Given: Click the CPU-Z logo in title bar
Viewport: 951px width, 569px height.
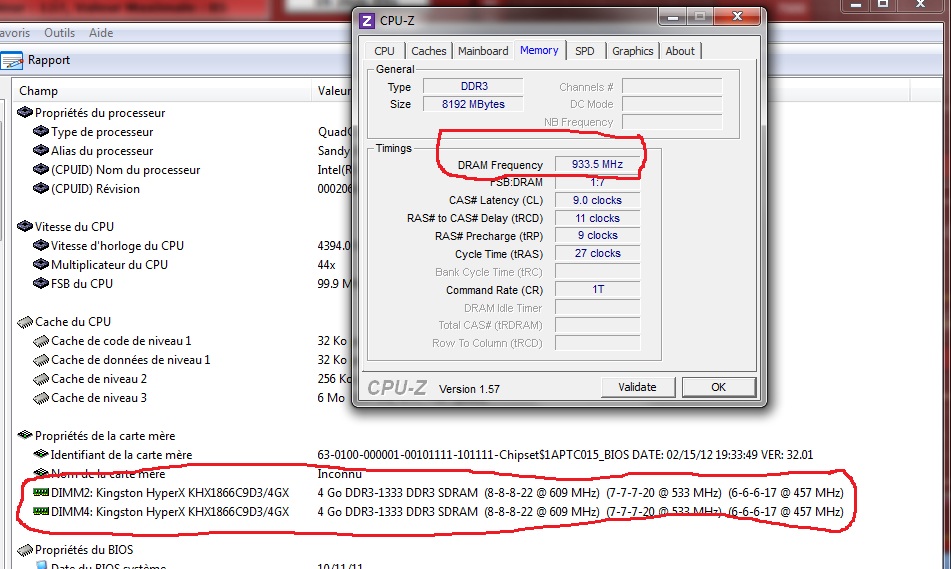Looking at the screenshot, I should click(367, 20).
